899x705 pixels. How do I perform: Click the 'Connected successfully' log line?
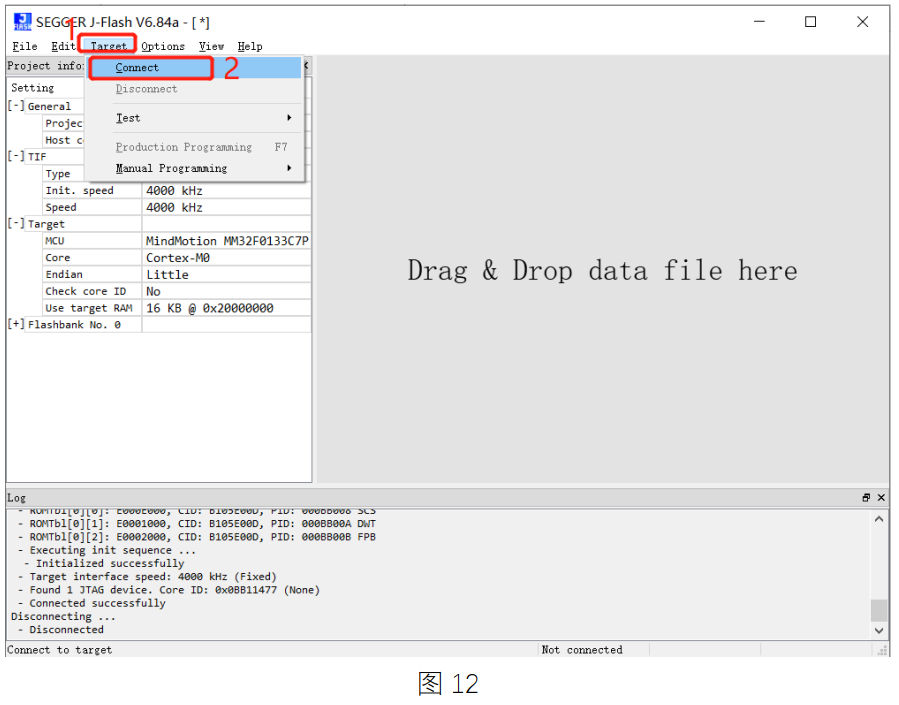point(92,603)
